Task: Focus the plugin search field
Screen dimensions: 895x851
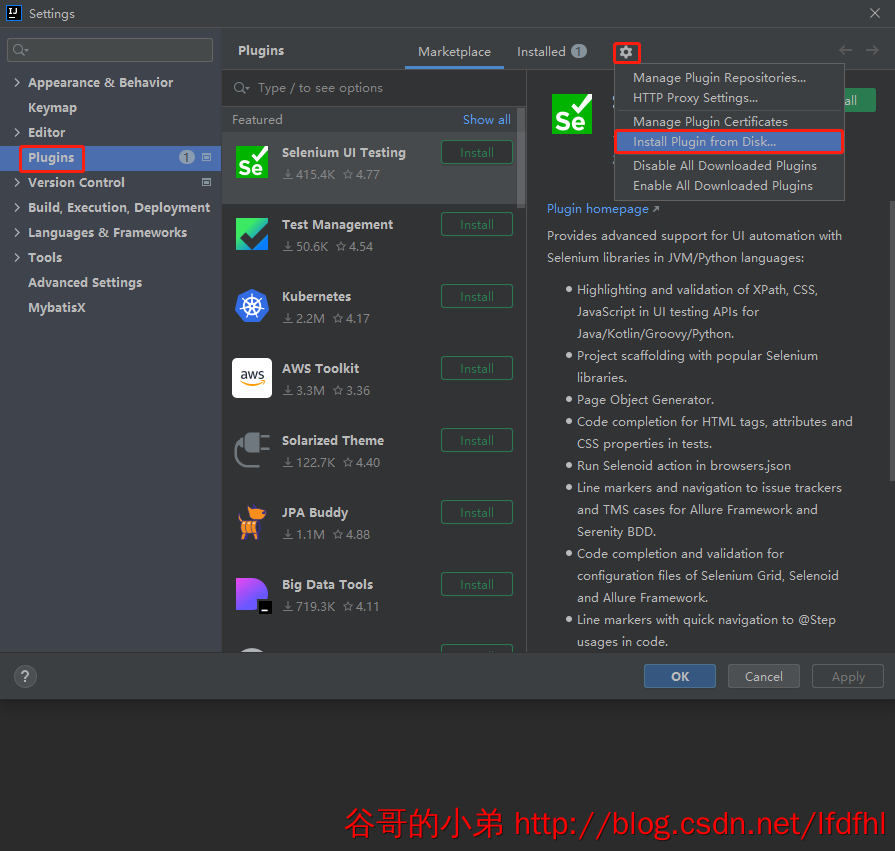Action: tap(374, 88)
